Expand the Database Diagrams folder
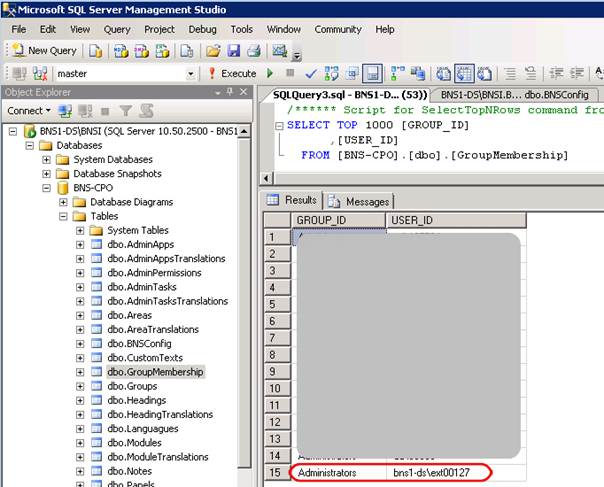Image resolution: width=604 pixels, height=487 pixels. pyautogui.click(x=63, y=202)
